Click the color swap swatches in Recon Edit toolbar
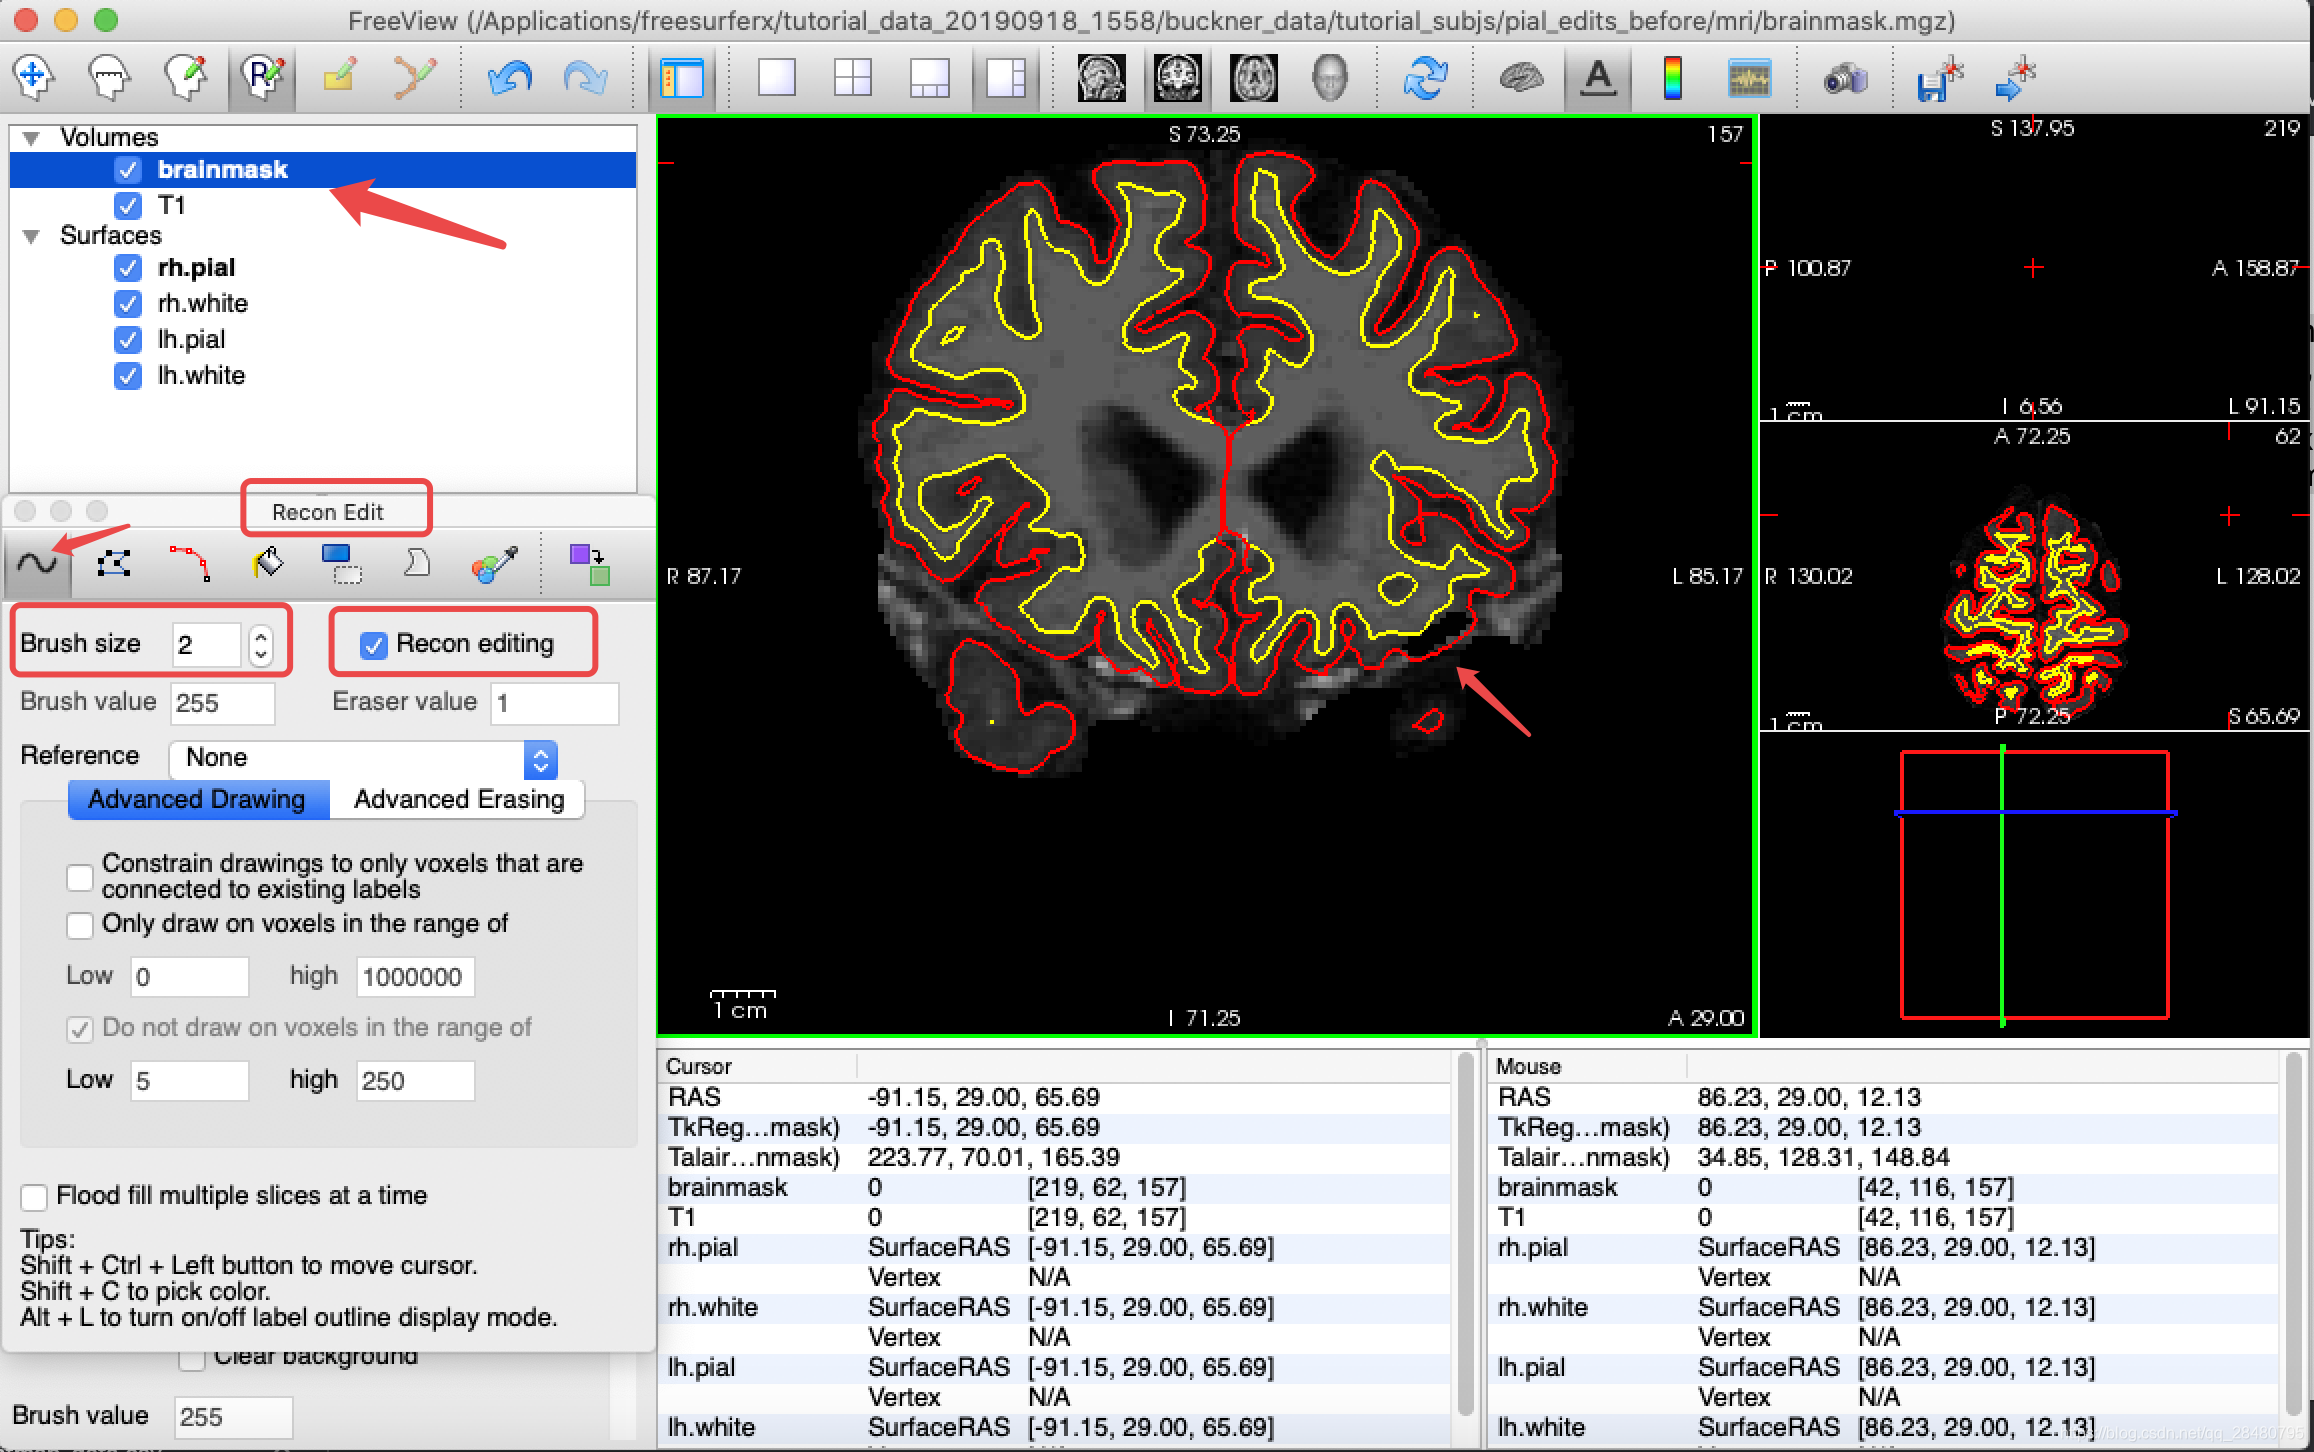The width and height of the screenshot is (2314, 1452). (588, 562)
